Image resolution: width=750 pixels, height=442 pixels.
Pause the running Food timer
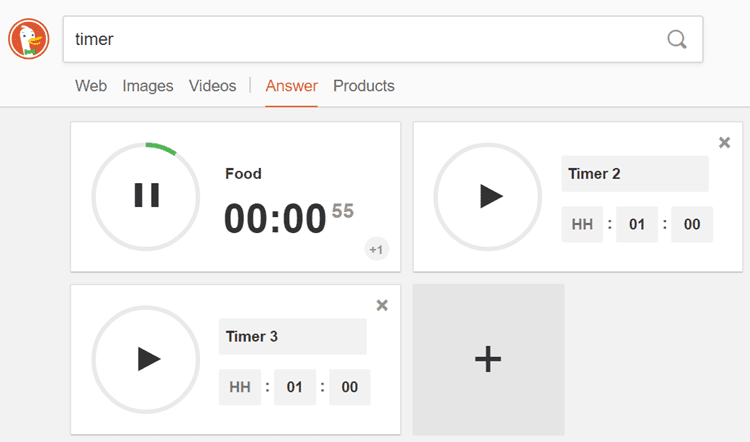coord(147,196)
